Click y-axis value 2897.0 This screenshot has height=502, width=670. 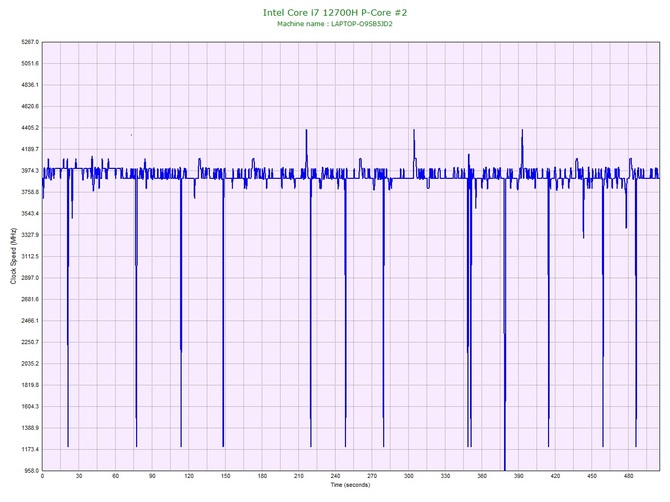tap(29, 278)
